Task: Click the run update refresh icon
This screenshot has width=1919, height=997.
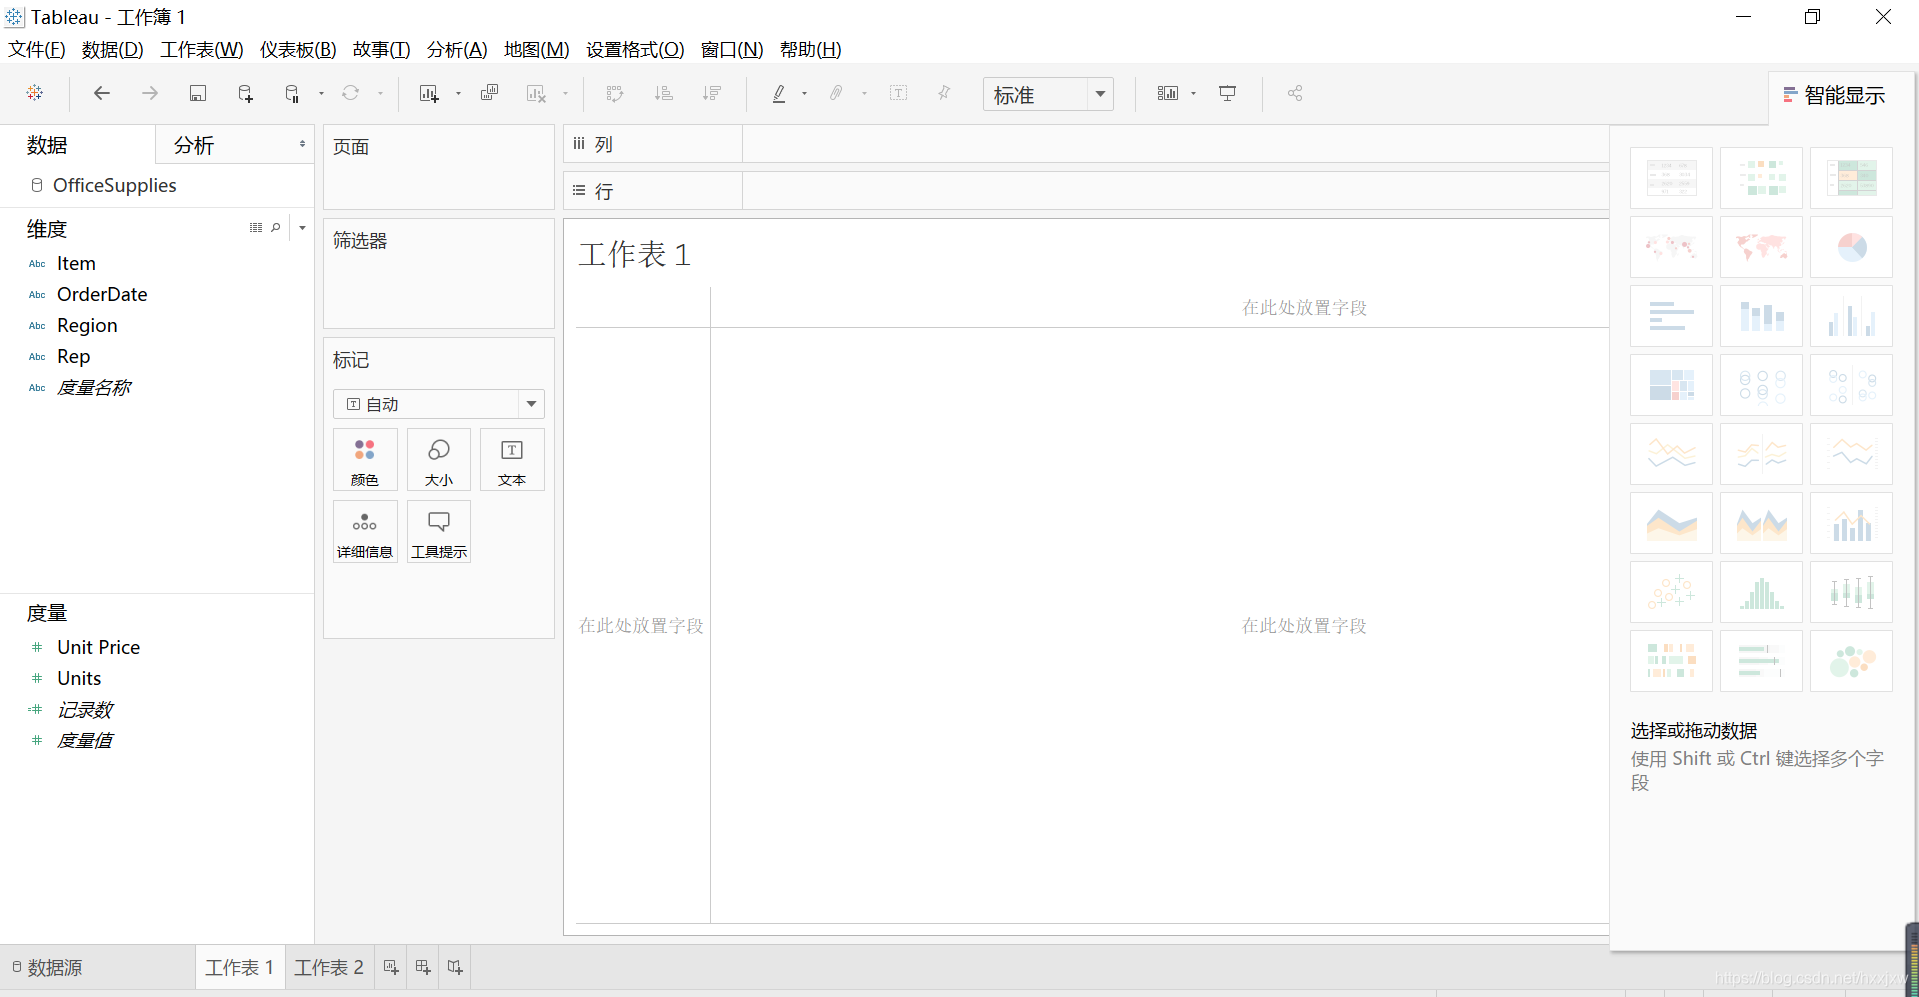Action: [x=350, y=93]
